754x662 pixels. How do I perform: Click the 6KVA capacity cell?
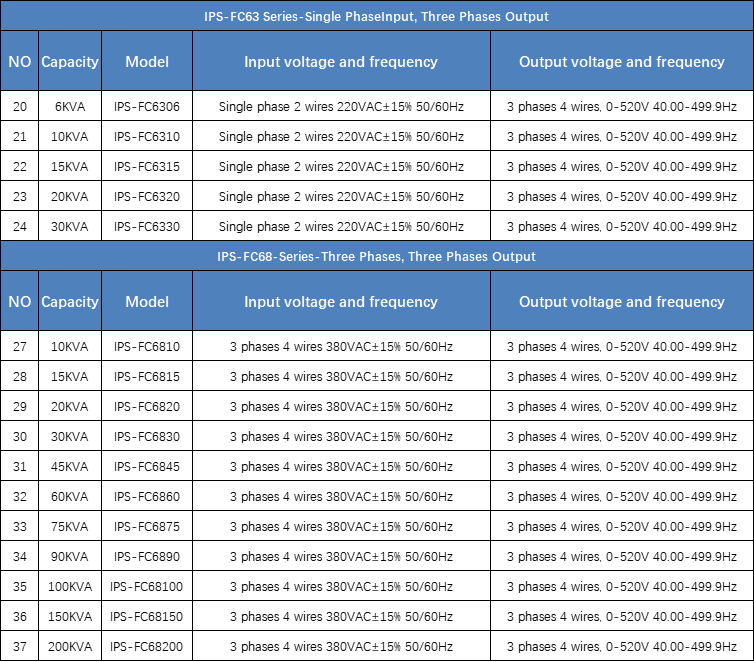(x=70, y=106)
